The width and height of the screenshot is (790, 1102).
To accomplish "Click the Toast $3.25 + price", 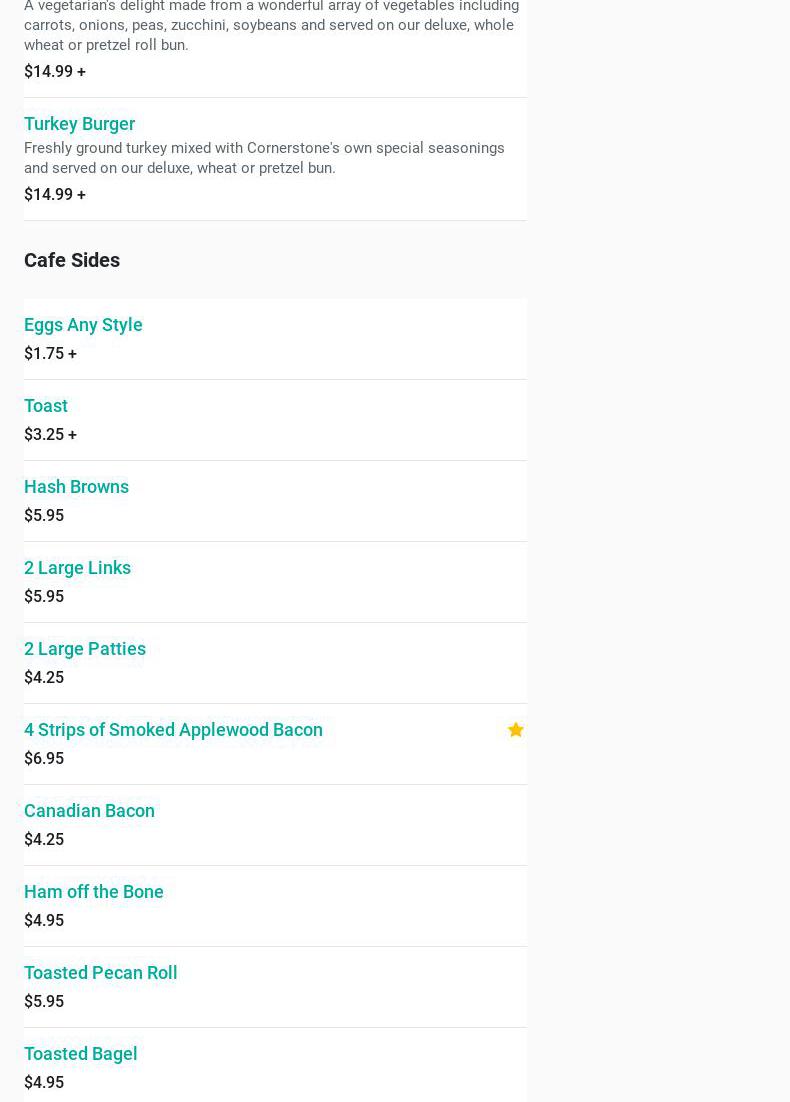I will pyautogui.click(x=50, y=435).
